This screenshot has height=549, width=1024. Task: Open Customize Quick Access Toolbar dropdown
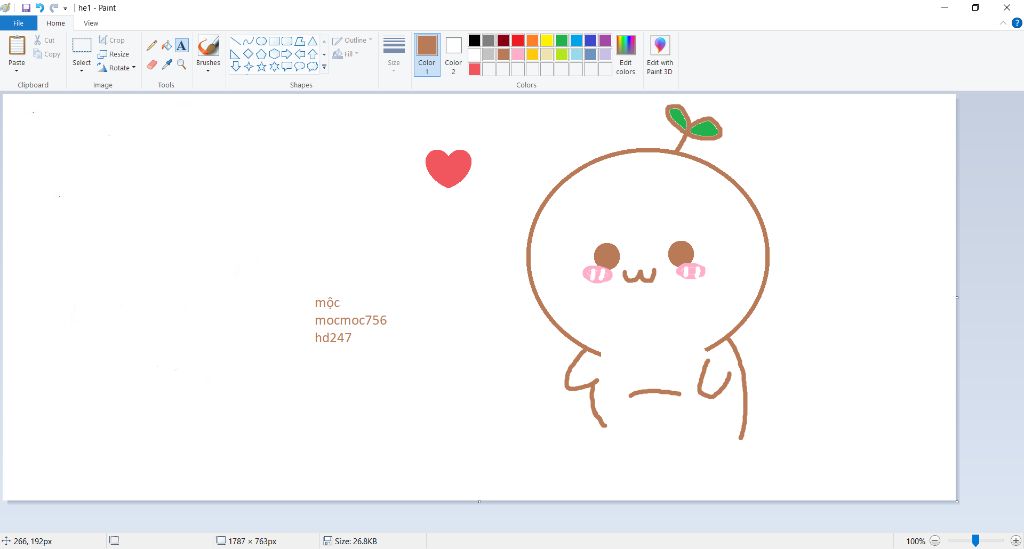[65, 8]
